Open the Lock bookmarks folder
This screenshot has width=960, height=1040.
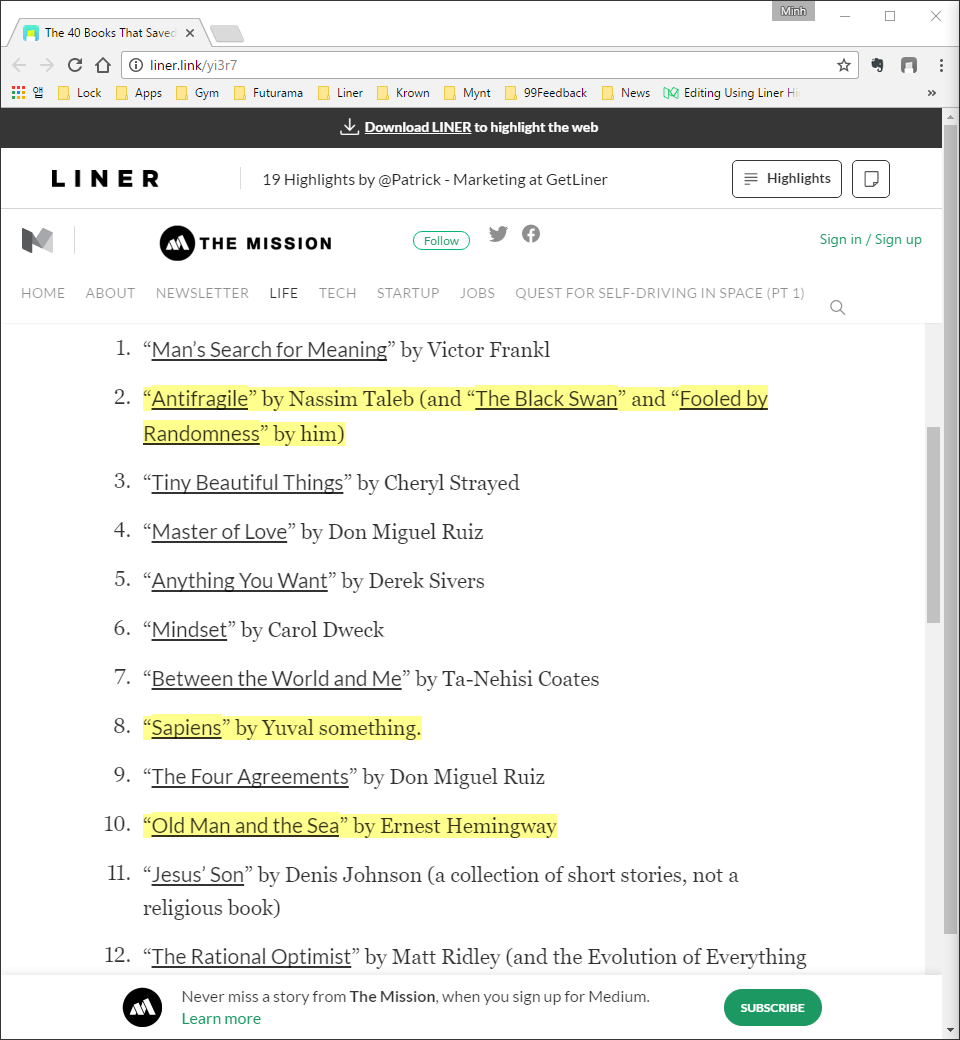point(80,93)
